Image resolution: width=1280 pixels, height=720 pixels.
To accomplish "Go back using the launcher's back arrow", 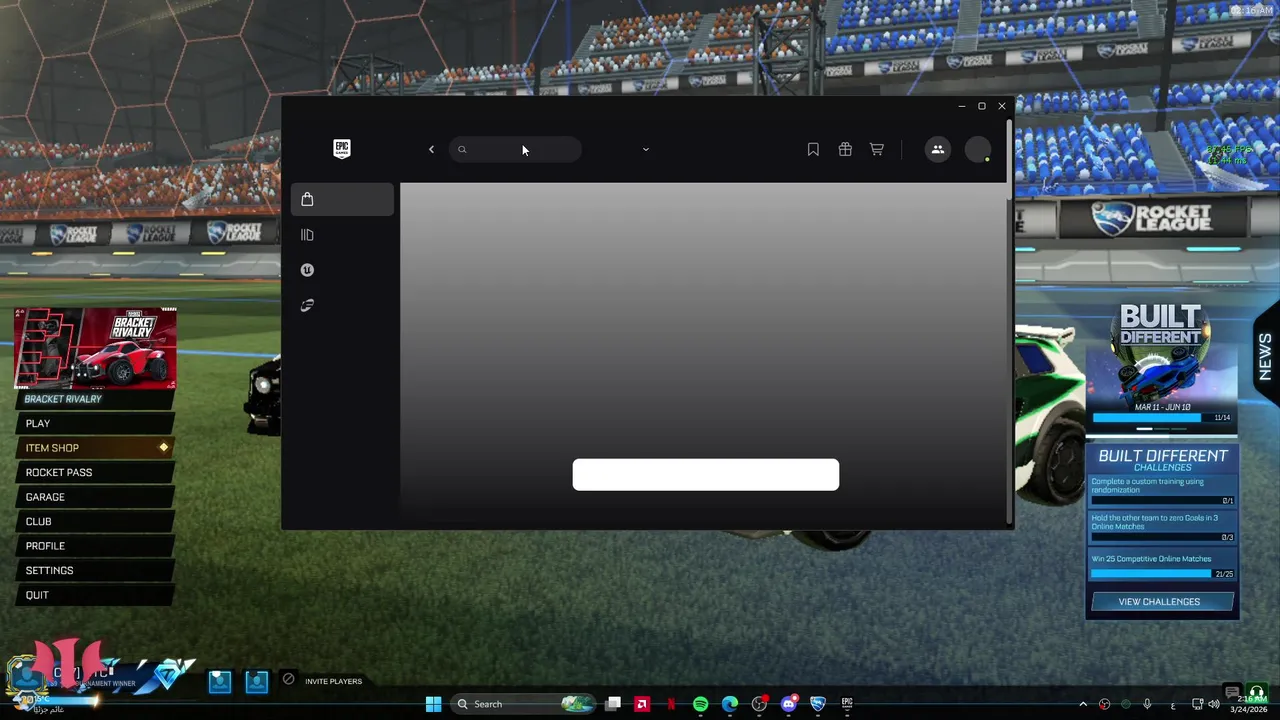I will click(x=431, y=150).
